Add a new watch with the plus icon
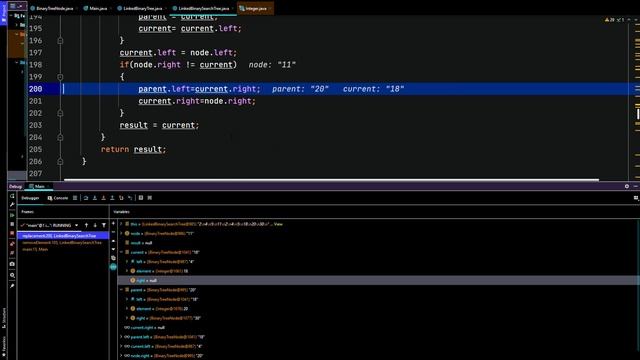 (x=113, y=224)
